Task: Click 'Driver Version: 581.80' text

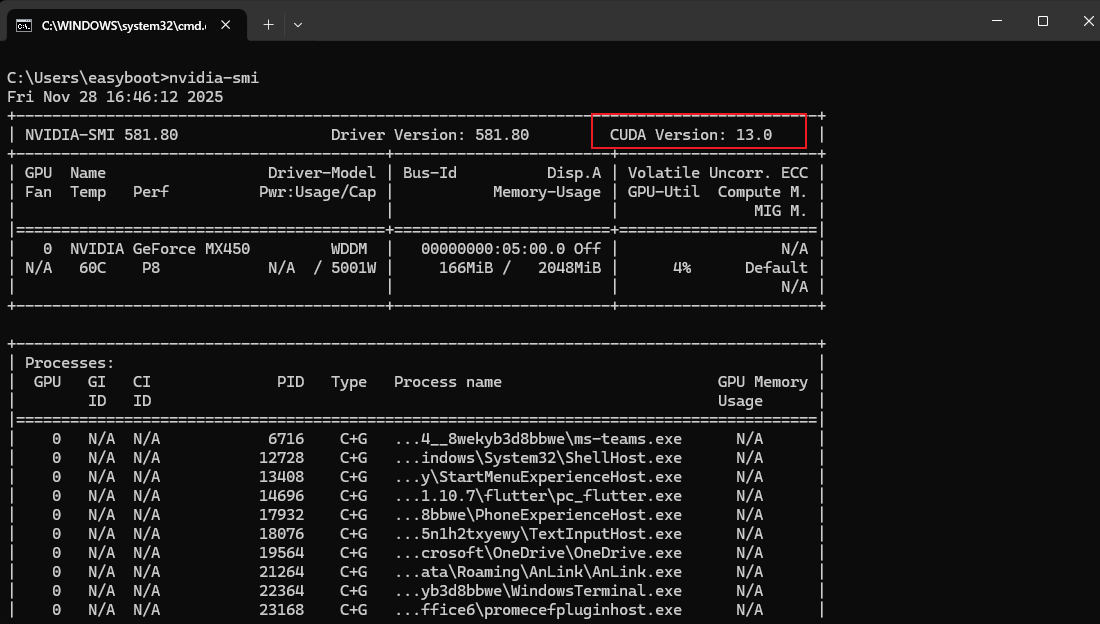Action: pyautogui.click(x=430, y=135)
